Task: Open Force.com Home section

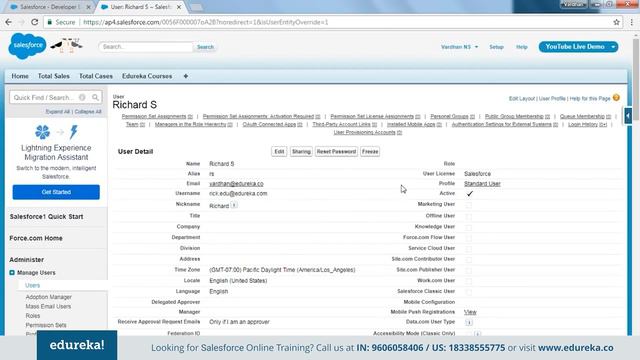Action: 36,238
